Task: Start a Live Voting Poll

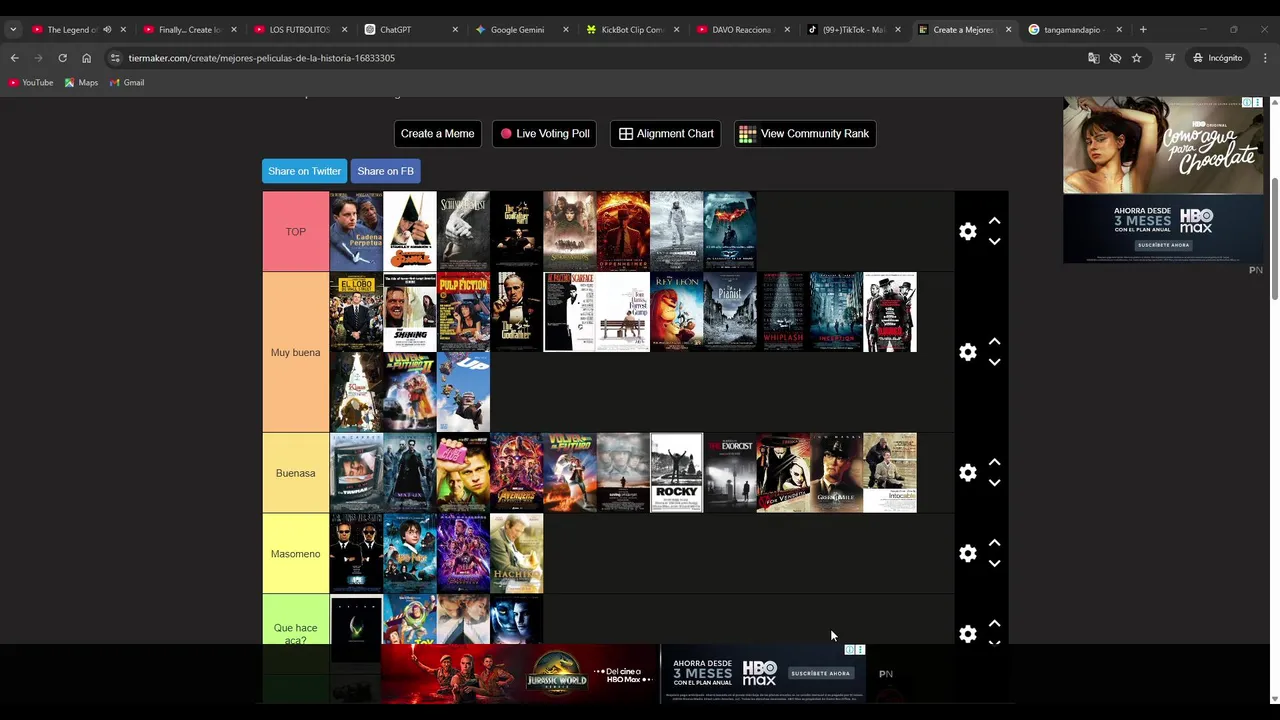Action: pyautogui.click(x=545, y=134)
